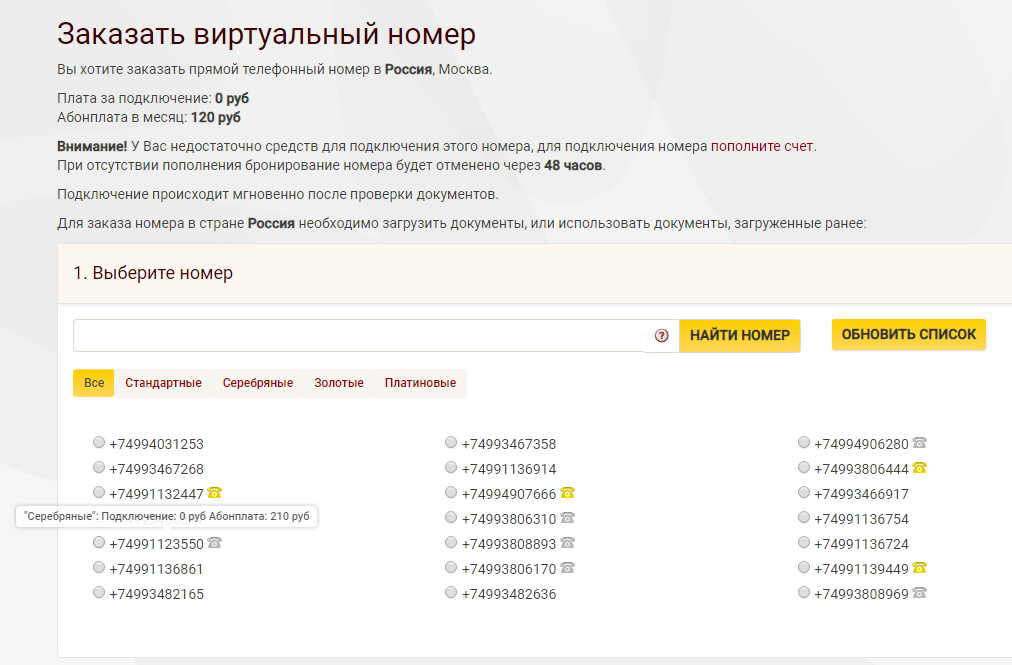The width and height of the screenshot is (1012, 665).
Task: Click the silver phone icon beside +74993806170
Action: [x=567, y=568]
